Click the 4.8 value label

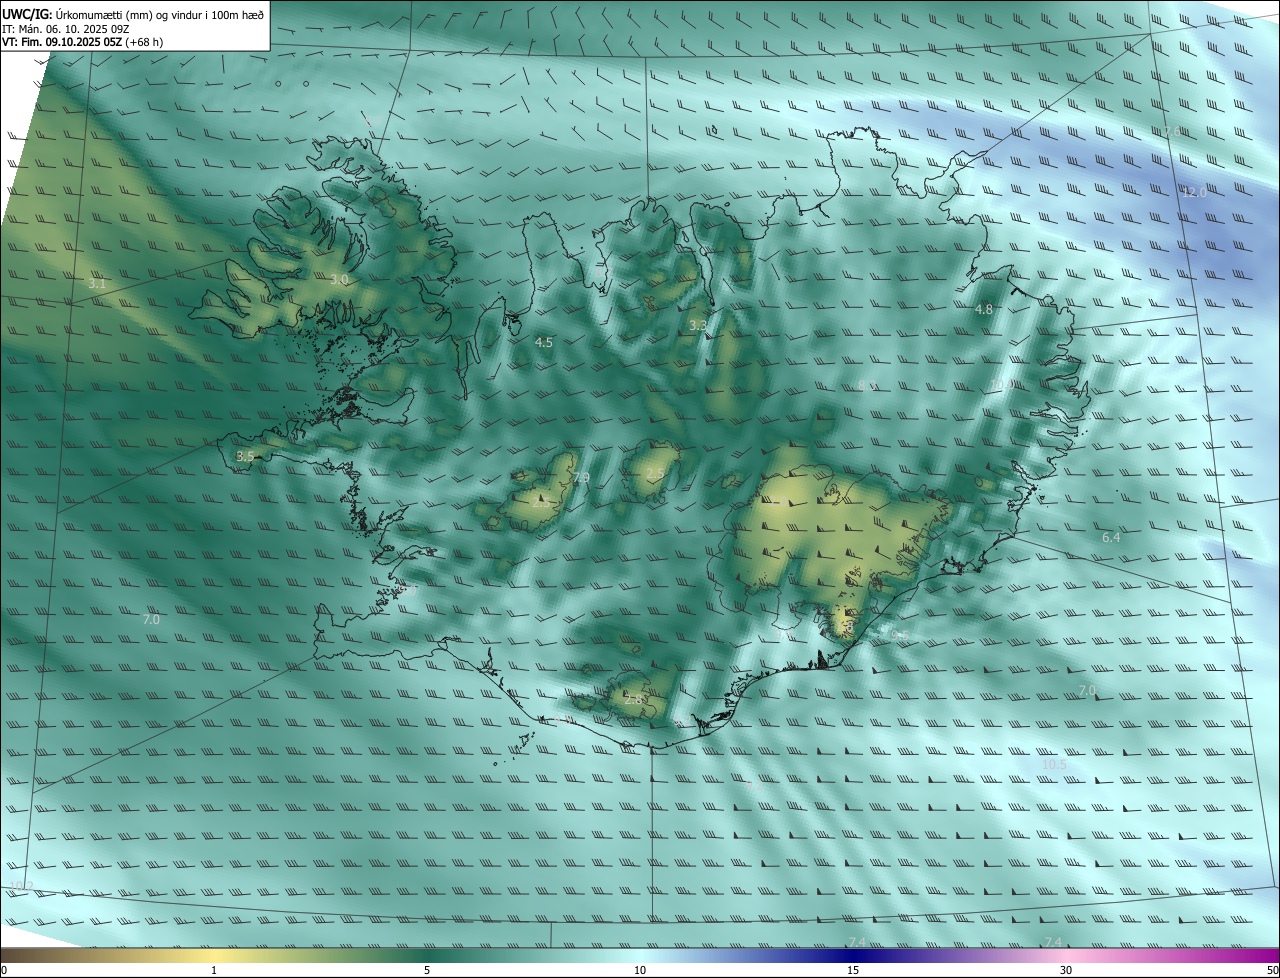[x=984, y=310]
